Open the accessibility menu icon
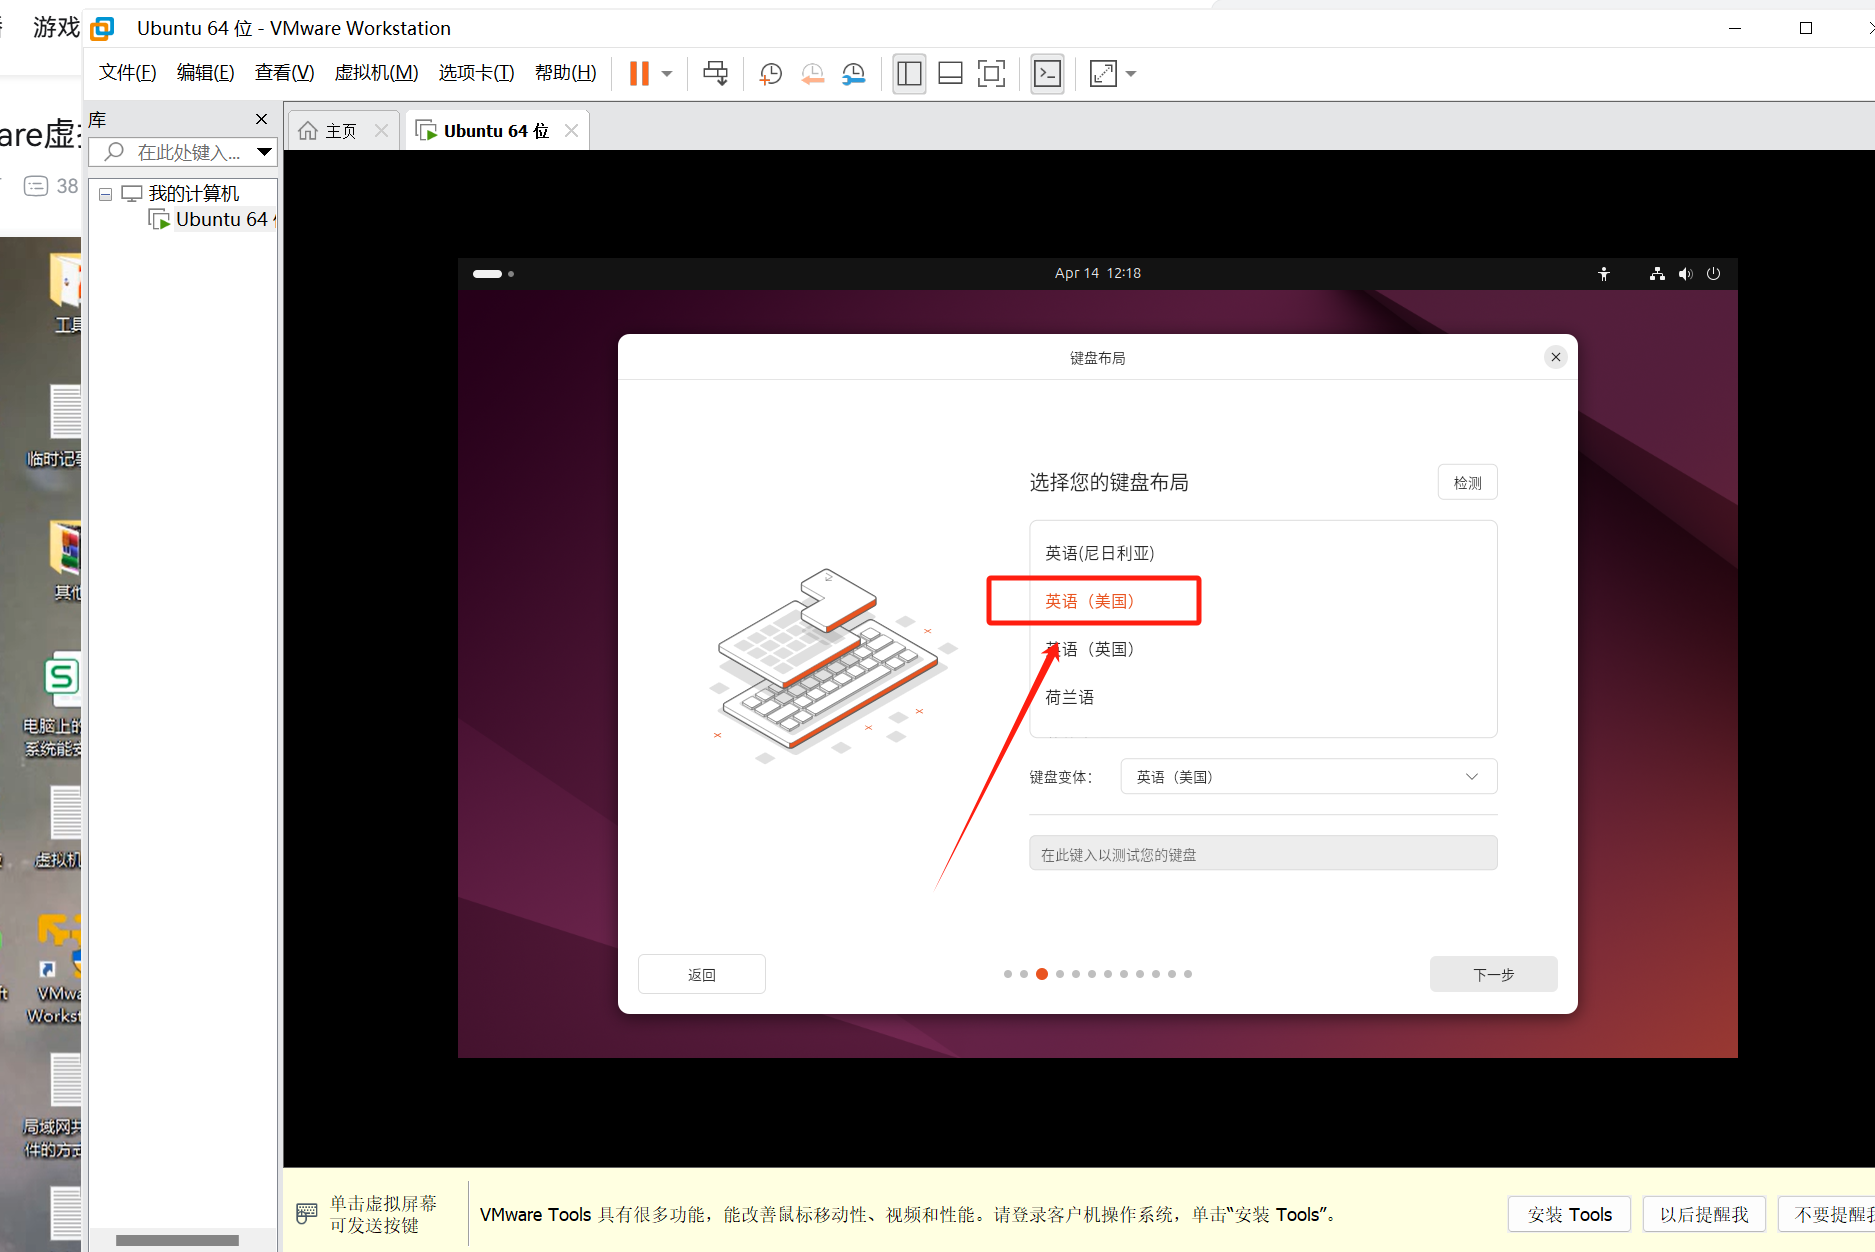 (x=1604, y=273)
